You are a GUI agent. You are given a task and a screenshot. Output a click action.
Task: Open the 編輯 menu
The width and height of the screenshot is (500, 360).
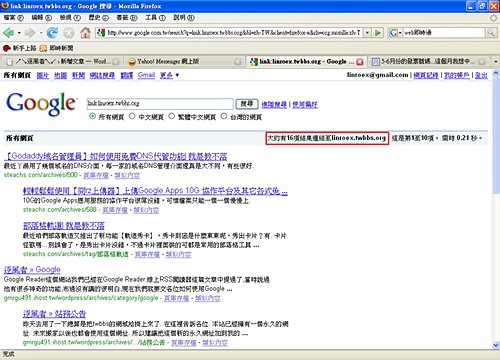pyautogui.click(x=42, y=18)
